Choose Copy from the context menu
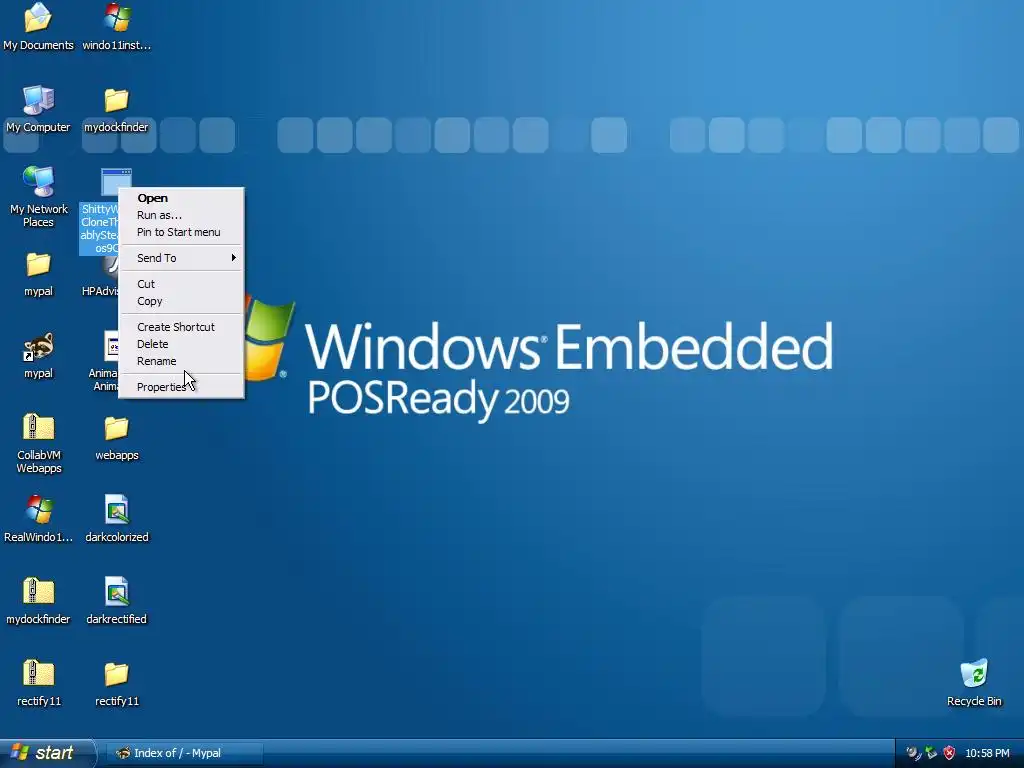Image resolution: width=1024 pixels, height=768 pixels. [x=181, y=301]
